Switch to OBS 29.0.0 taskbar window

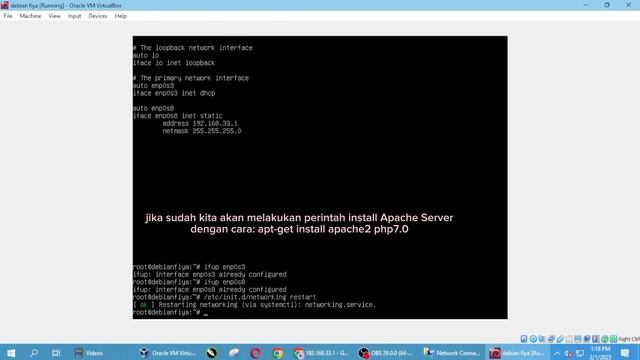(x=386, y=353)
